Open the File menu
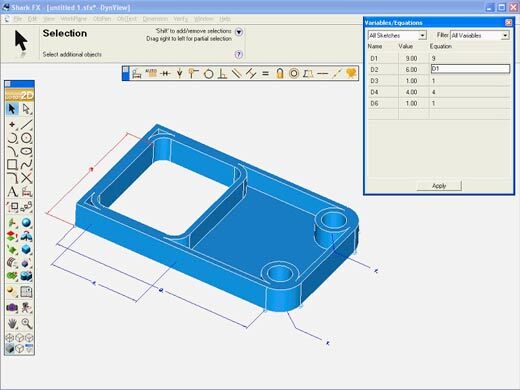This screenshot has height=390, width=520. tap(17, 19)
